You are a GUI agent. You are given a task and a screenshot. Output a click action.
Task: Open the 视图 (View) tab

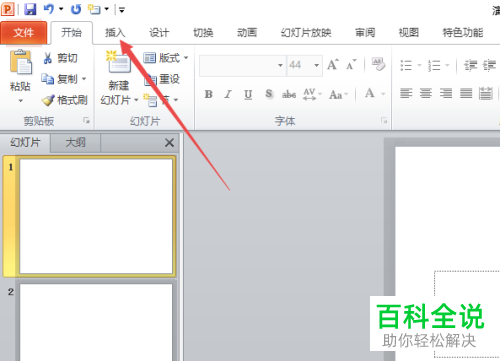click(409, 33)
